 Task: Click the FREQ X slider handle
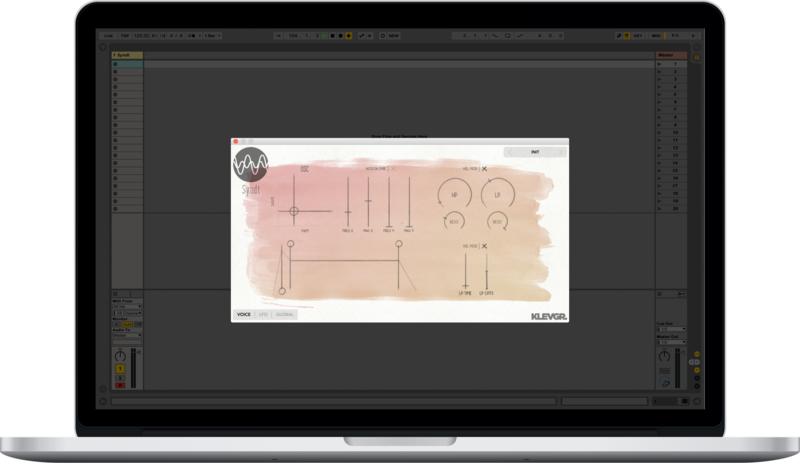point(347,210)
